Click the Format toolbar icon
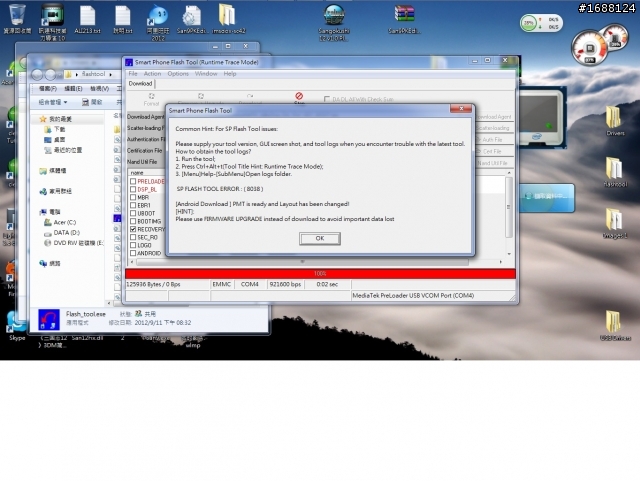640x481 pixels. point(151,99)
